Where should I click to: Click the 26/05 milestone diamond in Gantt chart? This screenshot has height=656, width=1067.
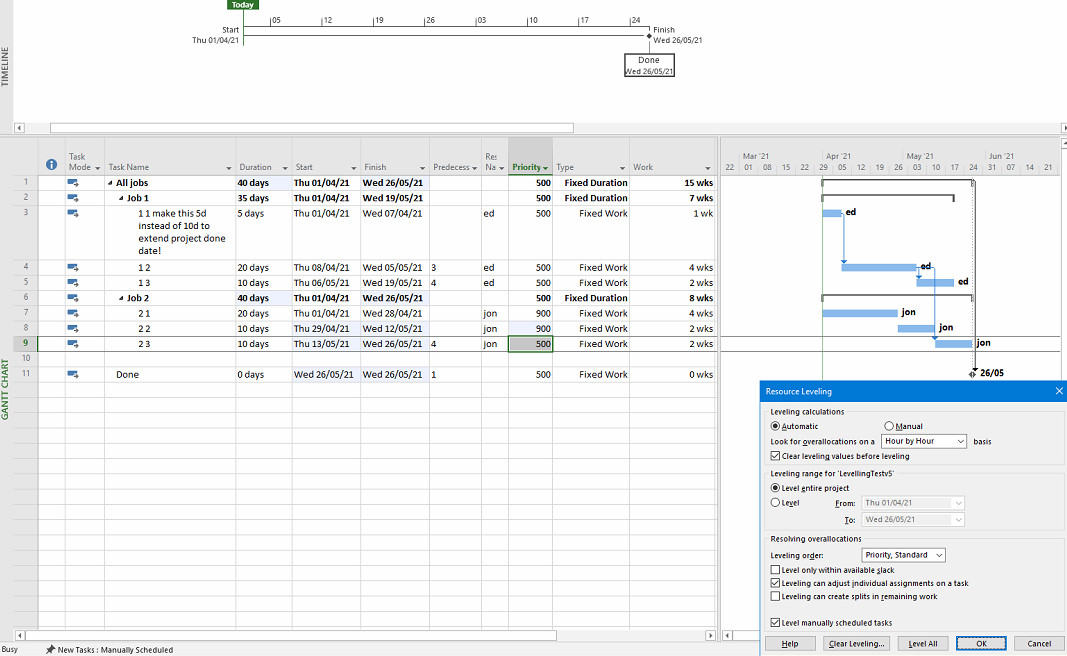(972, 374)
